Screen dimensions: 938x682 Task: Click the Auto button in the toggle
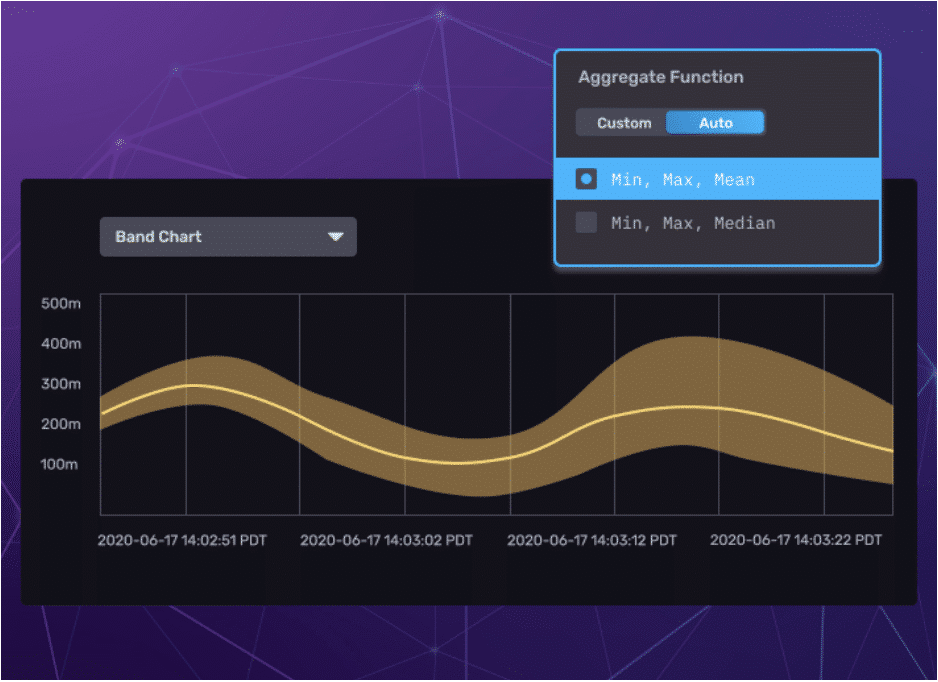pyautogui.click(x=715, y=122)
